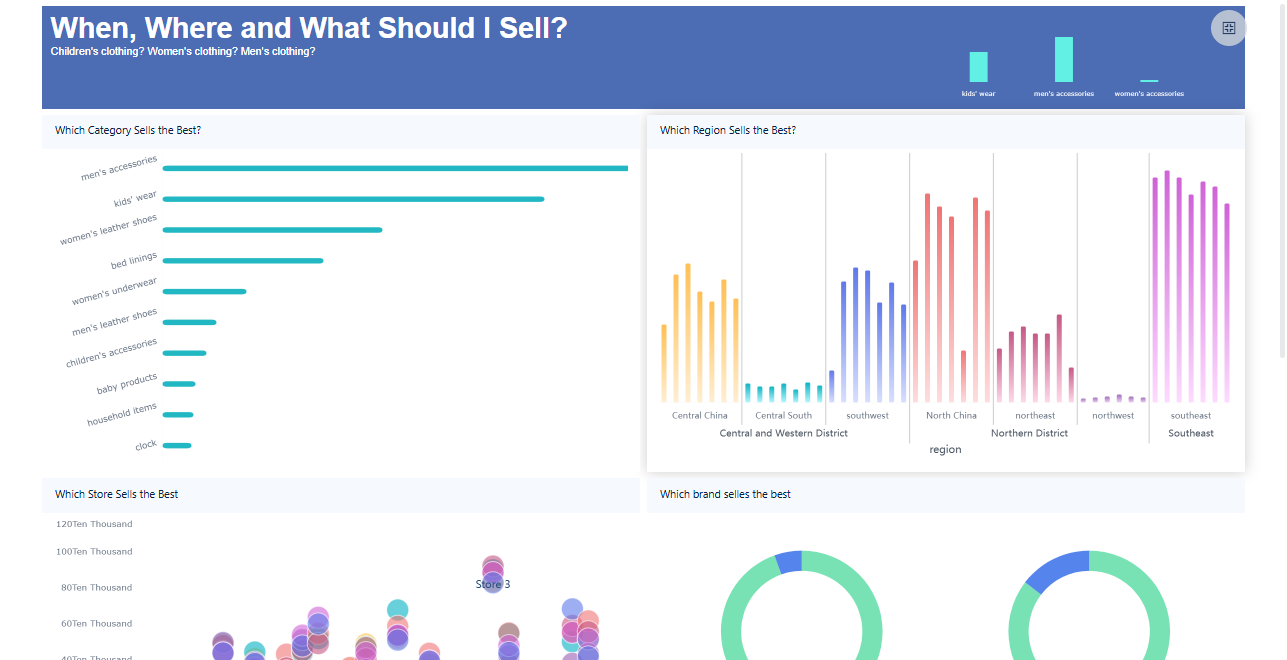Select the Central and Western District label
The width and height of the screenshot is (1287, 660).
tap(783, 434)
